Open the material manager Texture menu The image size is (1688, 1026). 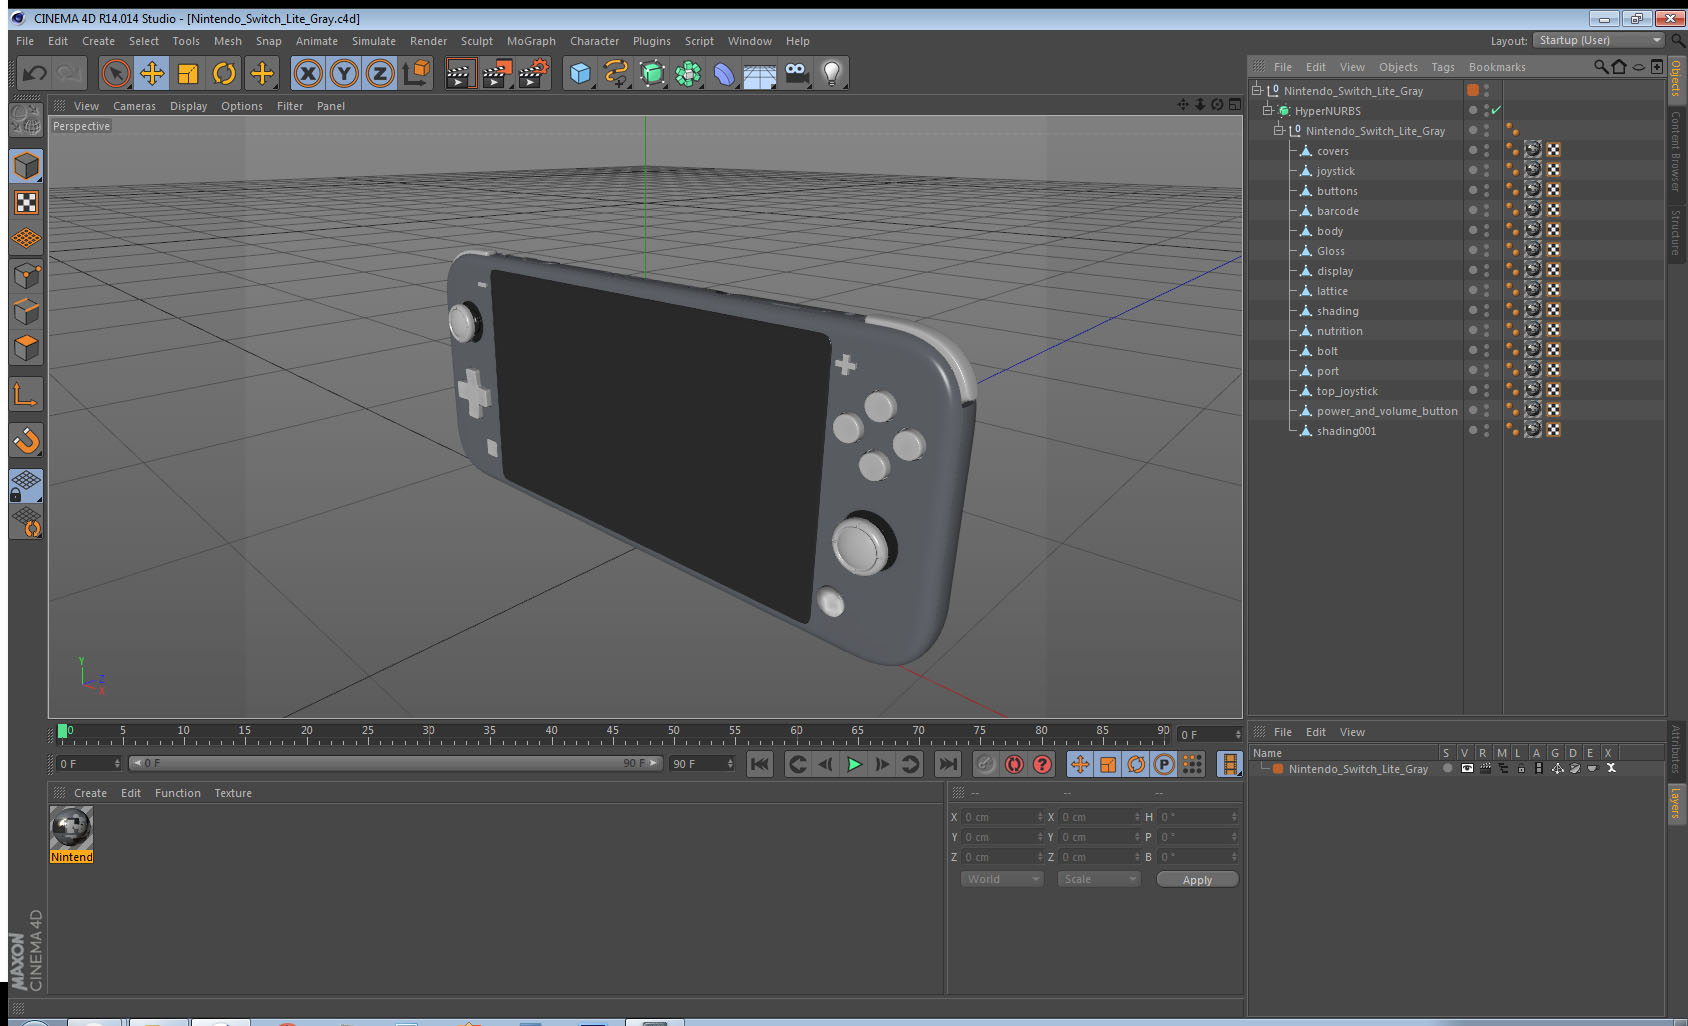tap(233, 793)
